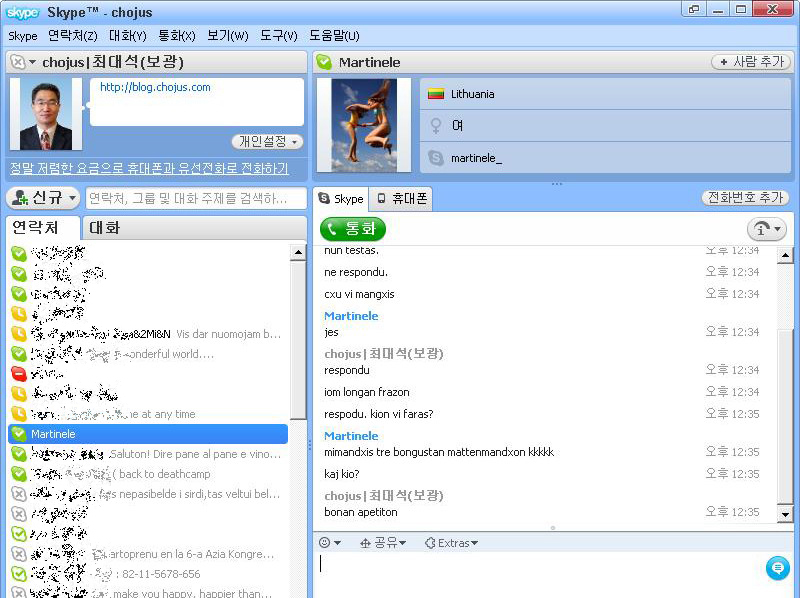The image size is (801, 598).
Task: Focus the contact search field
Action: coord(196,198)
